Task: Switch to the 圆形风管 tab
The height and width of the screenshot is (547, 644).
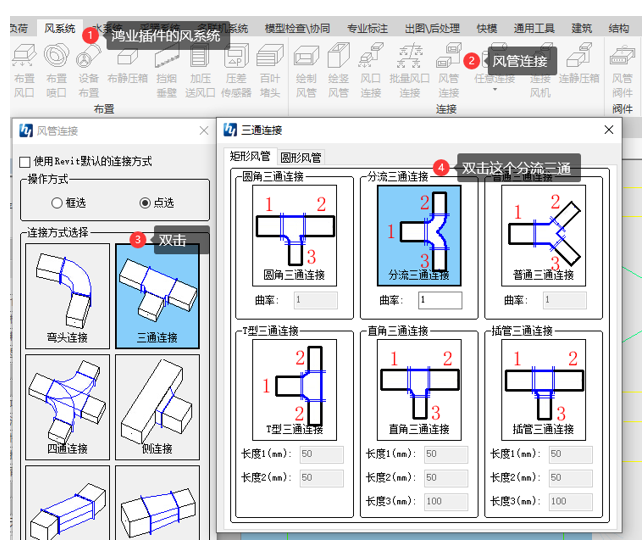Action: coord(301,157)
